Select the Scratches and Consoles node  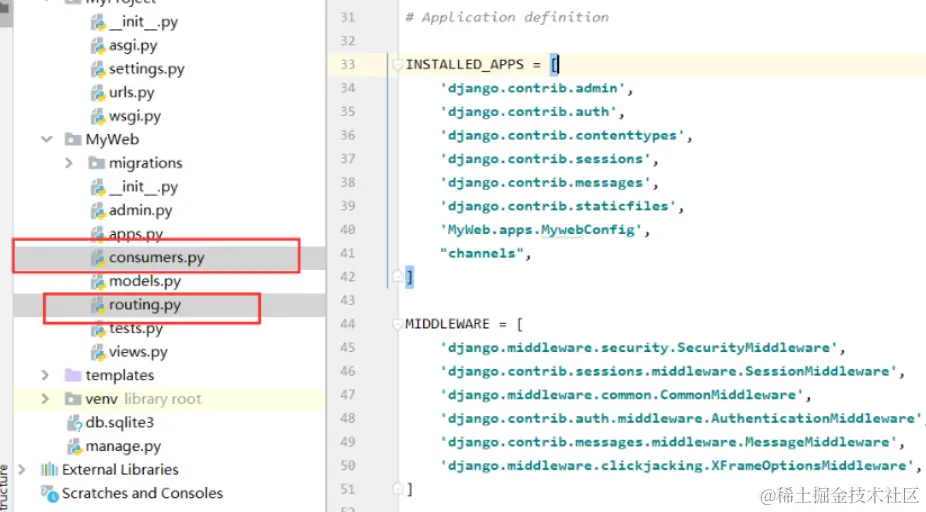(x=142, y=493)
